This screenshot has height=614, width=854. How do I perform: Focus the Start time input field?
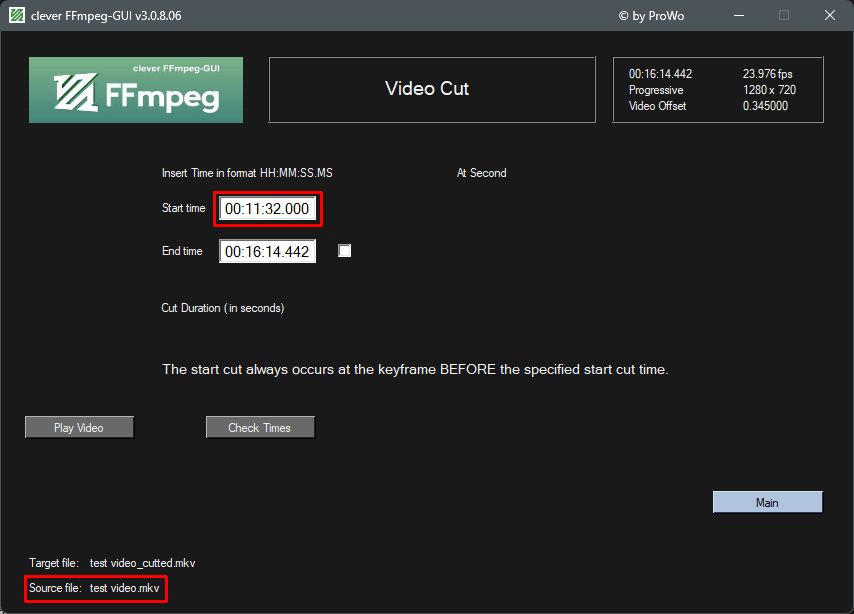click(x=267, y=209)
